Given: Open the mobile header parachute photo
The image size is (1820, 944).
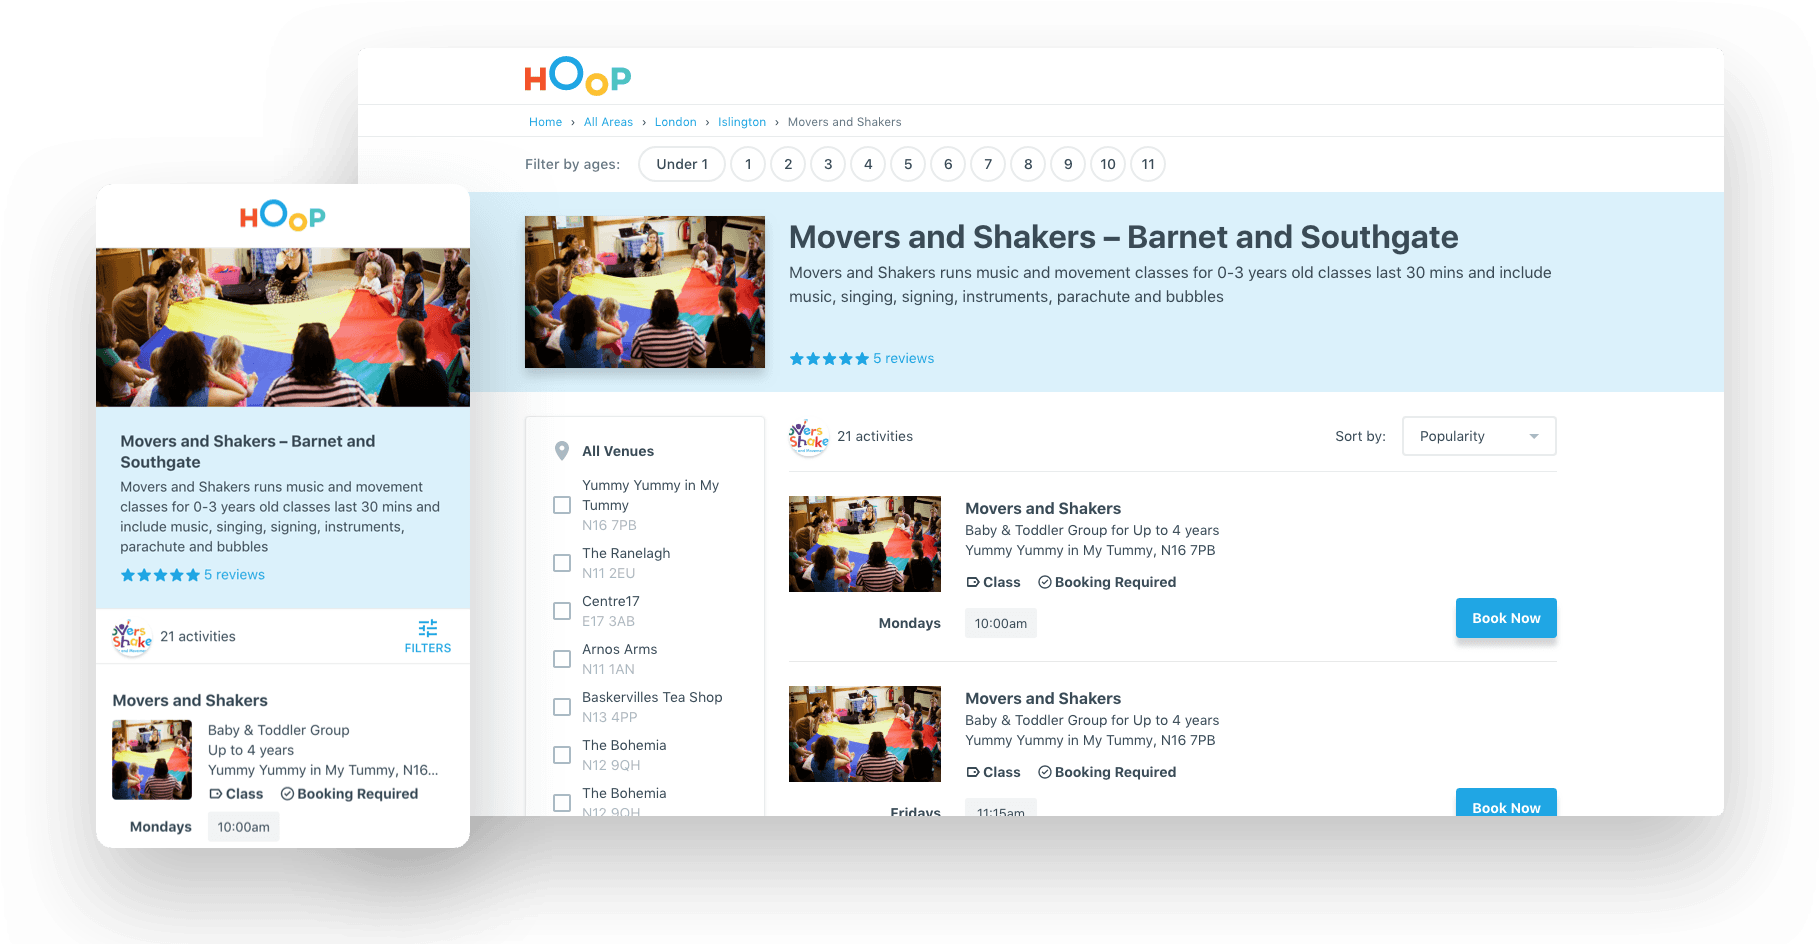Looking at the screenshot, I should point(283,327).
